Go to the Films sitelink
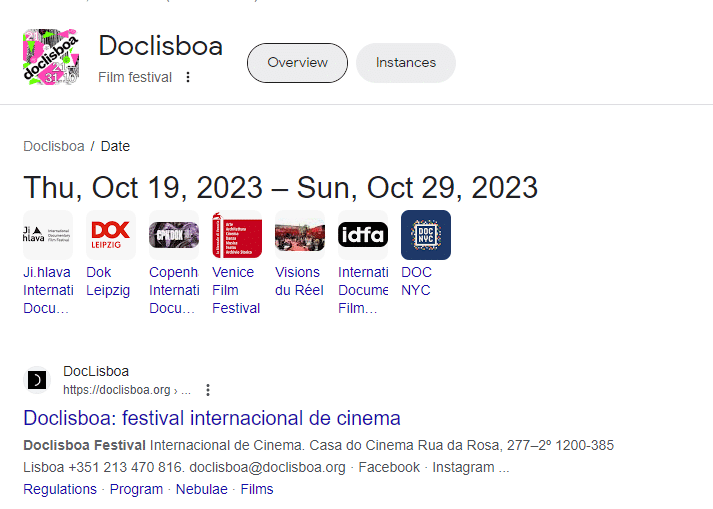This screenshot has width=713, height=509. 257,489
